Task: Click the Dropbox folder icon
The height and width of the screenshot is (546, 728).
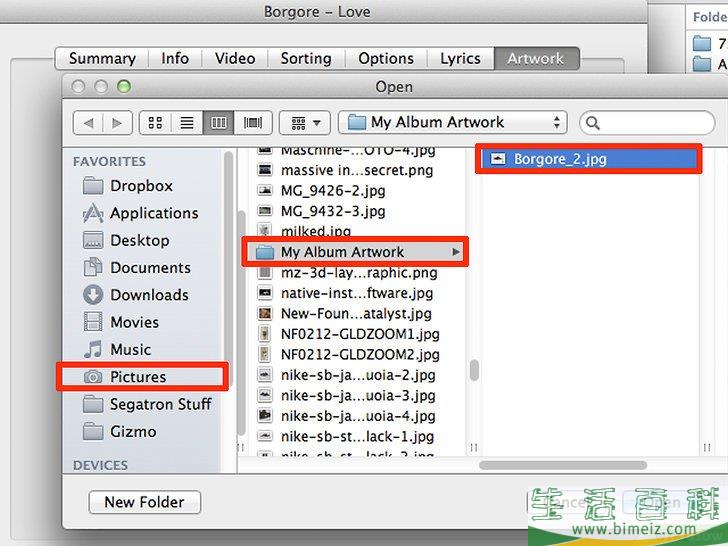Action: tap(93, 186)
